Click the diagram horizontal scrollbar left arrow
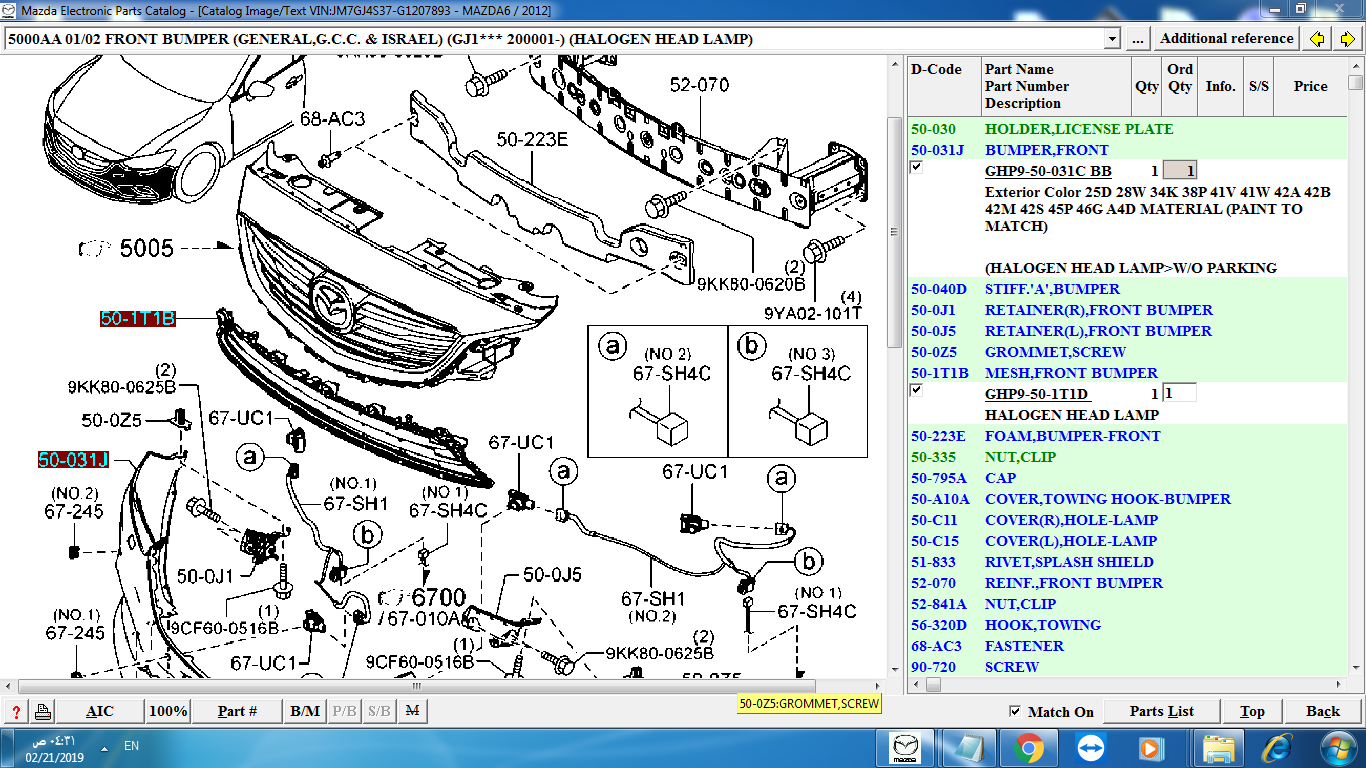 tap(9, 686)
